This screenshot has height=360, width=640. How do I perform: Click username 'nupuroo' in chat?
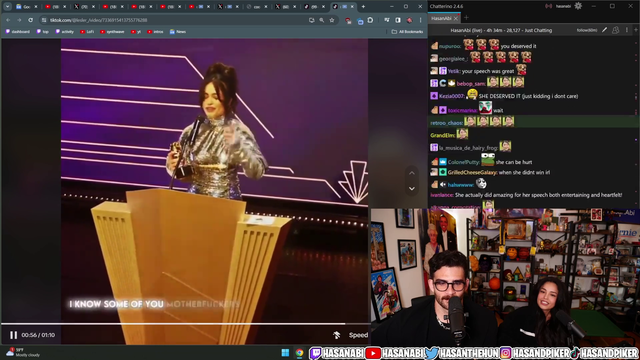450,46
